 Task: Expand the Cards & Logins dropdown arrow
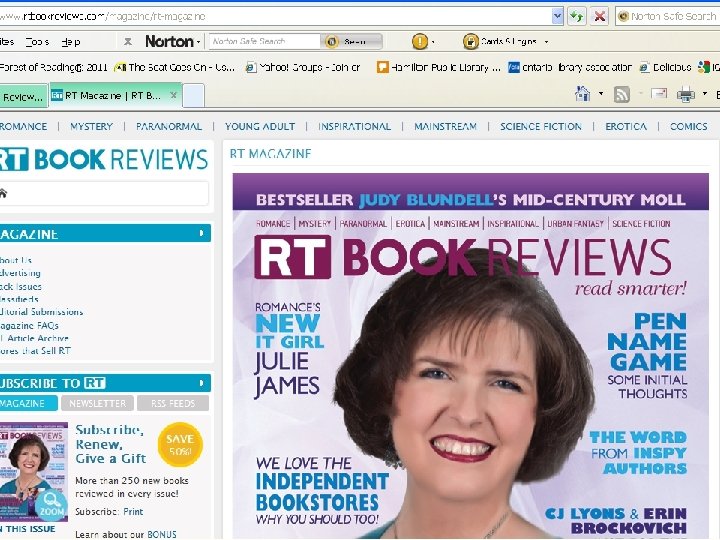click(546, 42)
